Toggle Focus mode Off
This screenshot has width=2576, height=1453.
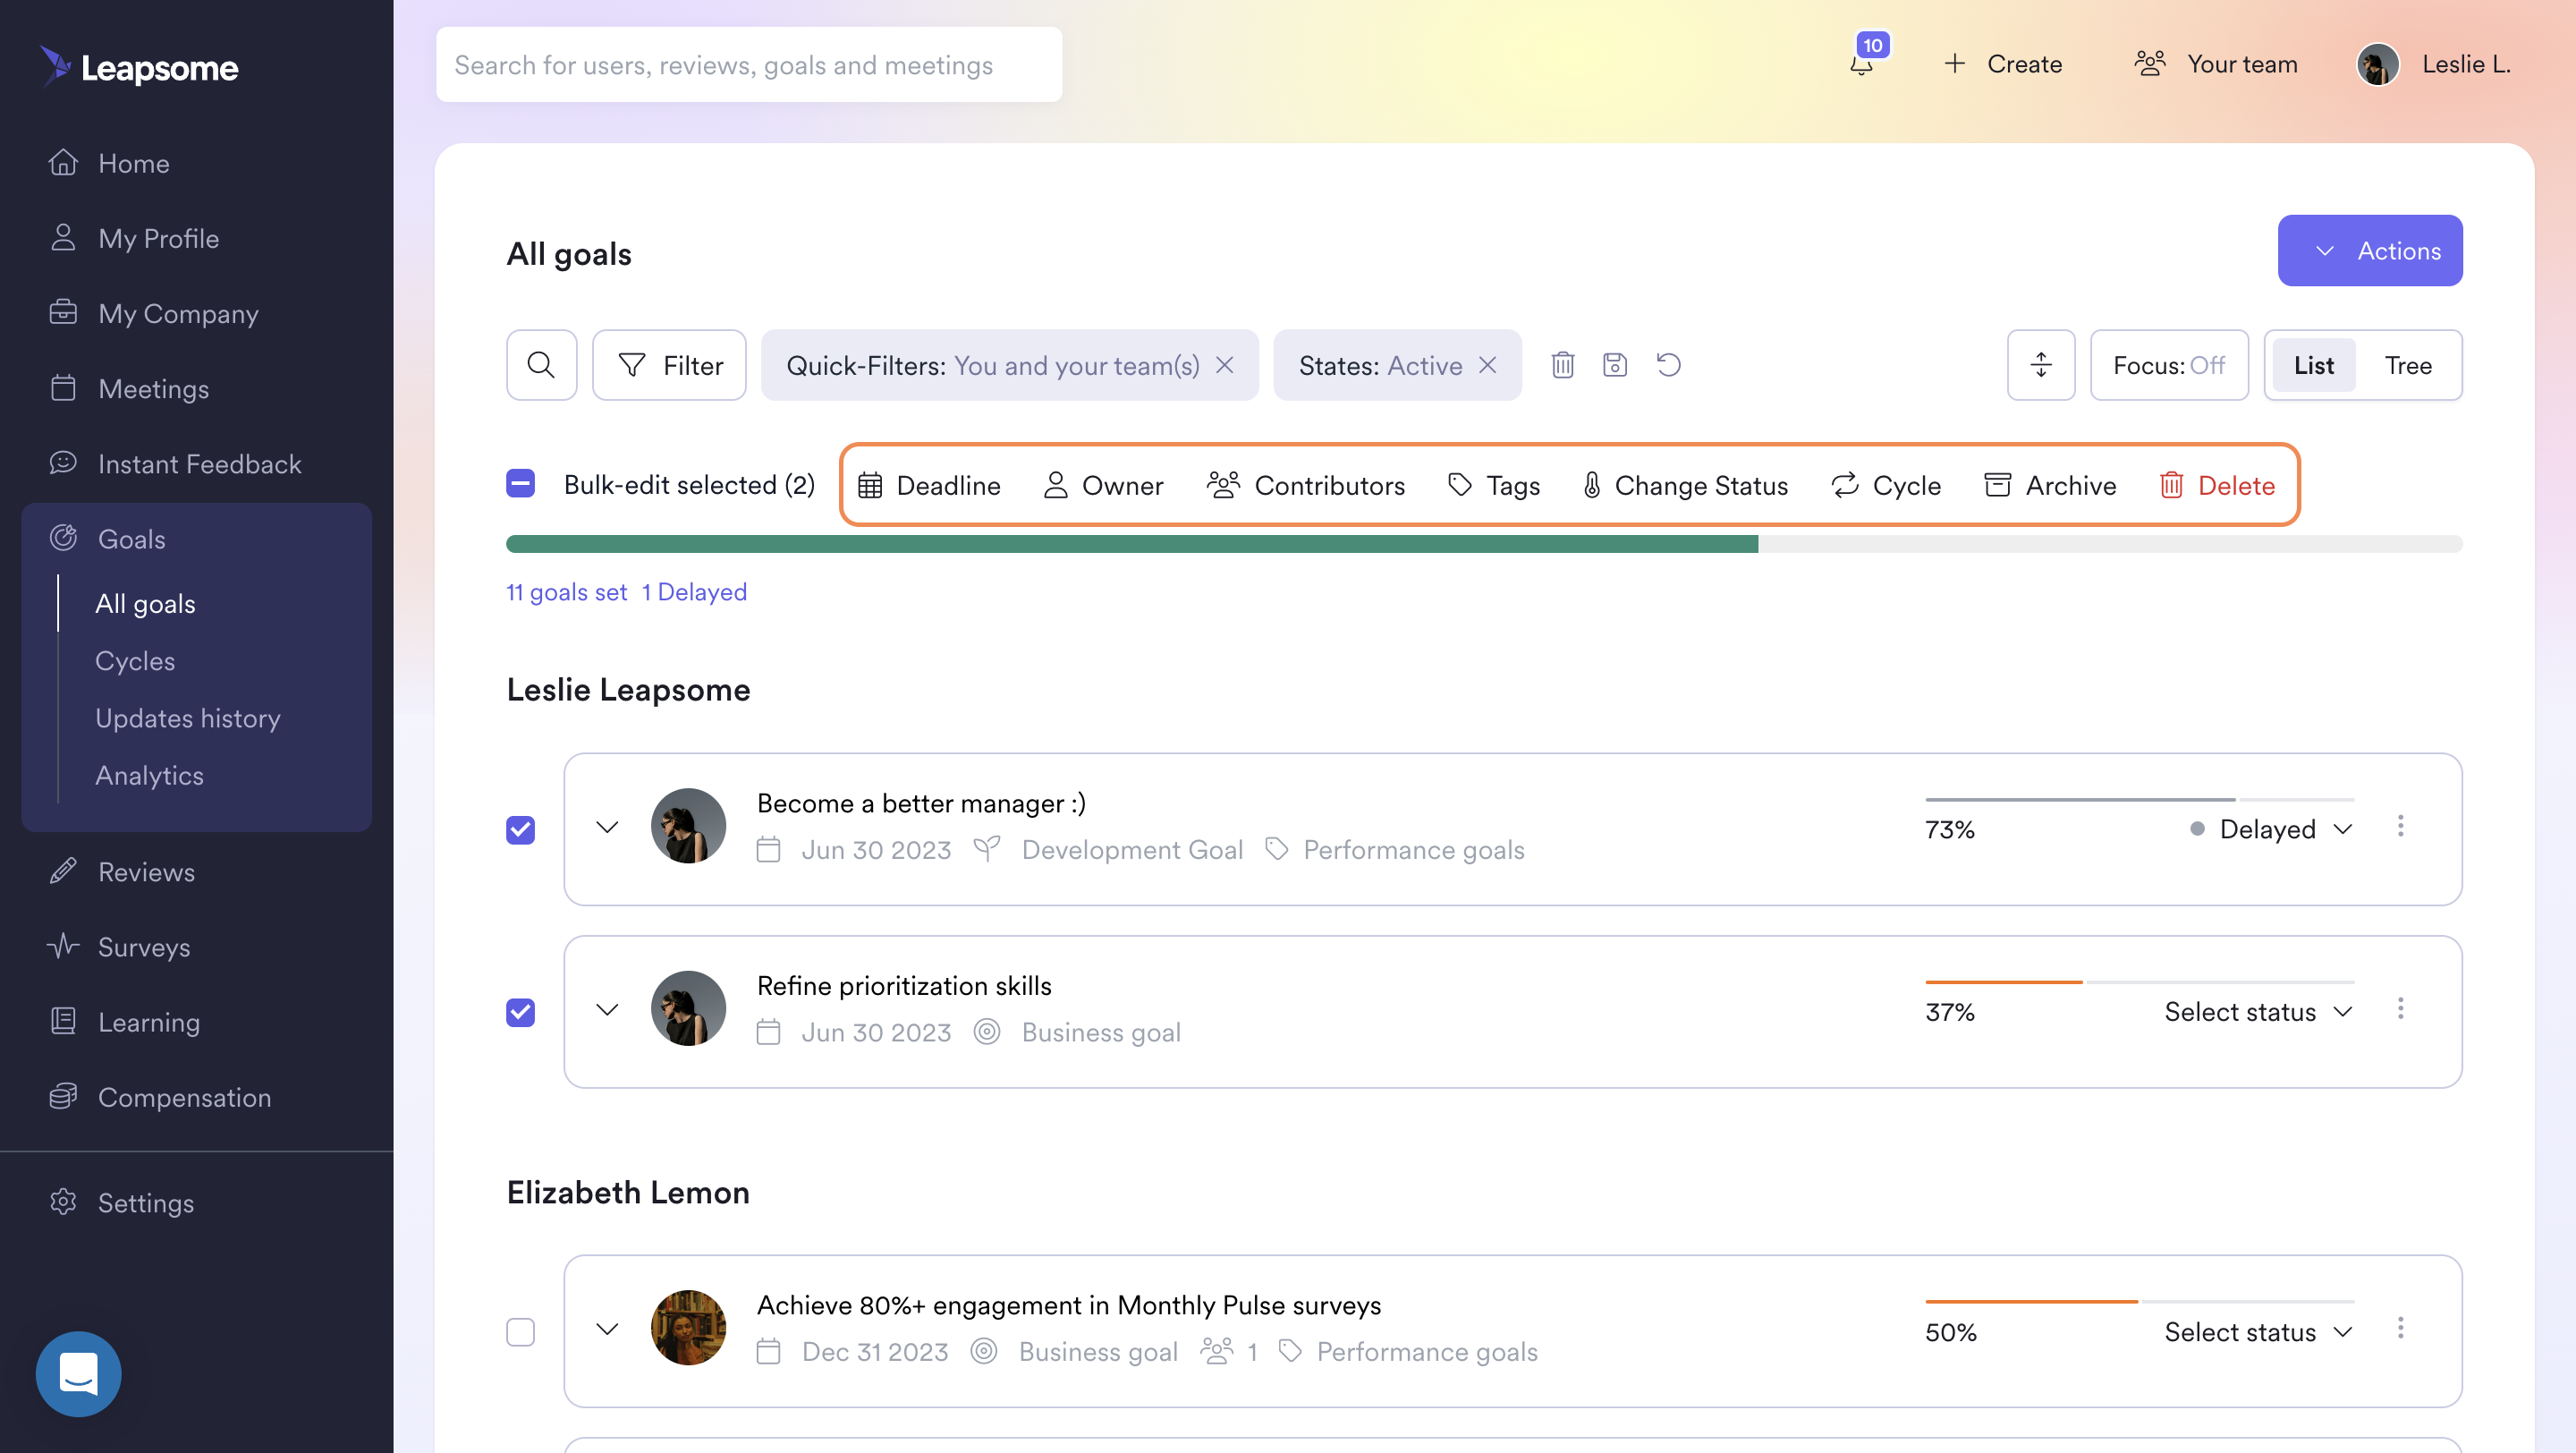coord(2169,365)
